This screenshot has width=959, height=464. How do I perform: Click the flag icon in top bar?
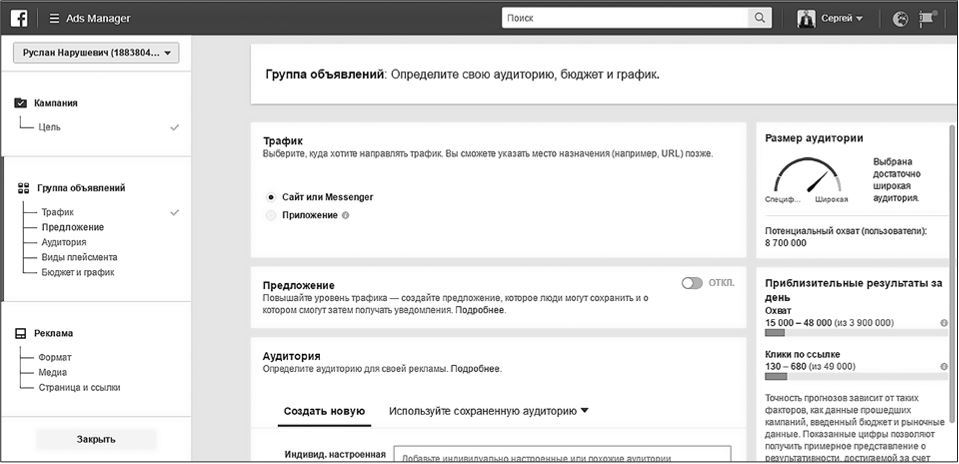[x=927, y=19]
